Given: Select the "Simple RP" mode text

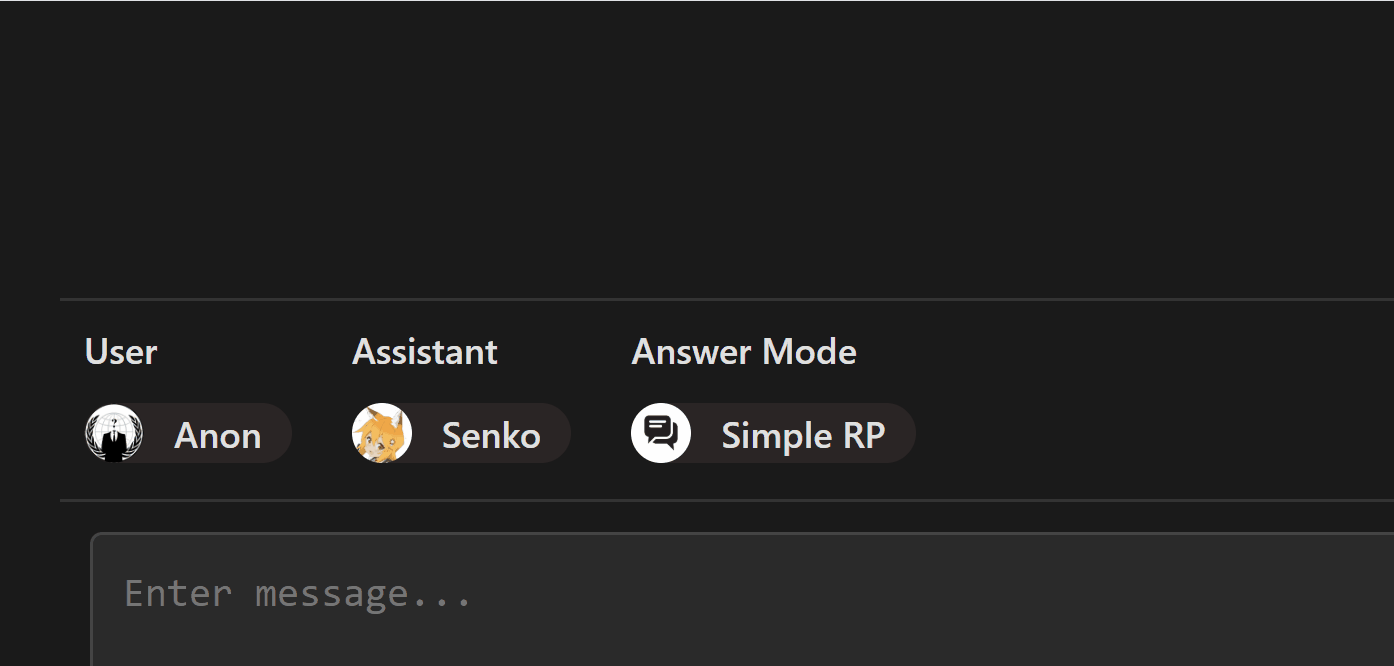Looking at the screenshot, I should click(x=803, y=436).
